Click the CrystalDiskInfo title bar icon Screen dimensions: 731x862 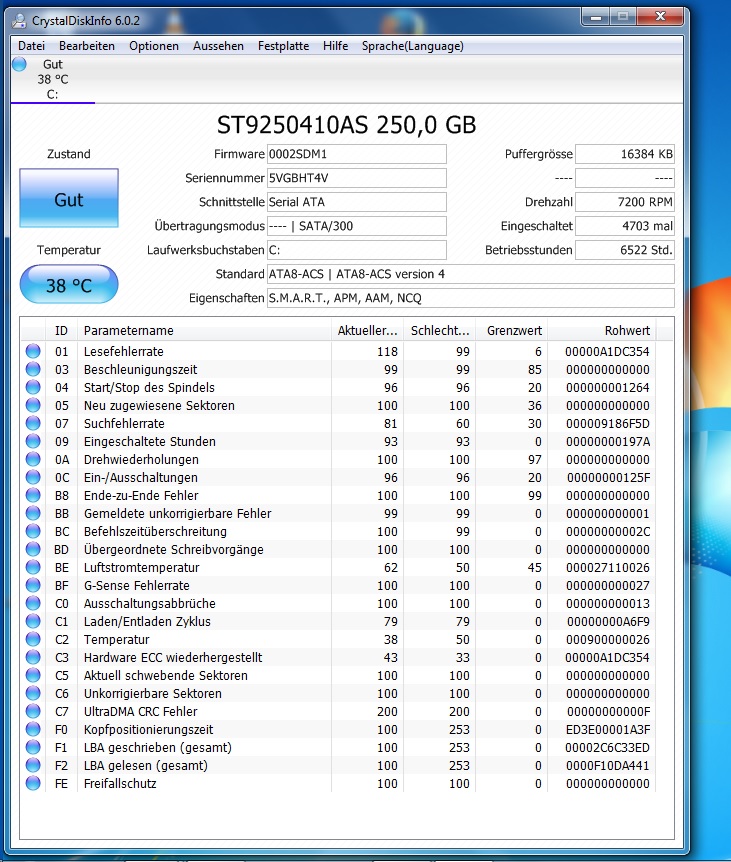click(19, 21)
